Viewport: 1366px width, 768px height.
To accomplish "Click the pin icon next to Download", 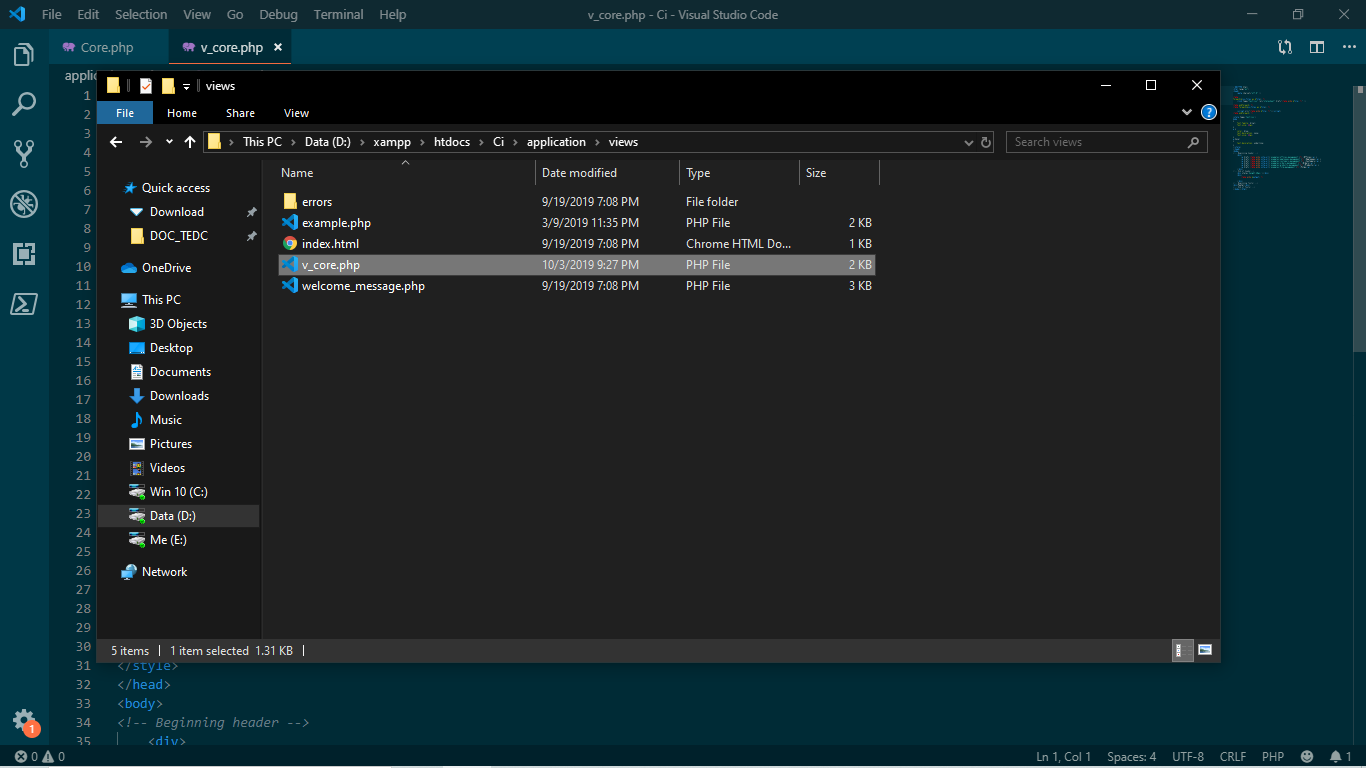I will 251,212.
